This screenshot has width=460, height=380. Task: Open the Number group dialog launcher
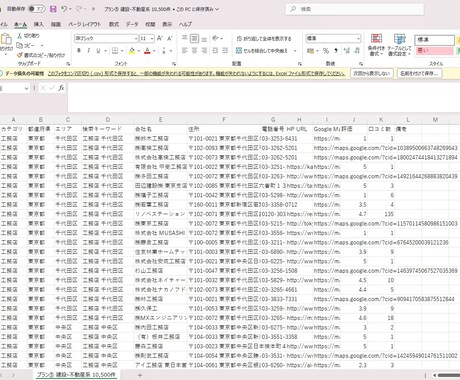(x=361, y=63)
